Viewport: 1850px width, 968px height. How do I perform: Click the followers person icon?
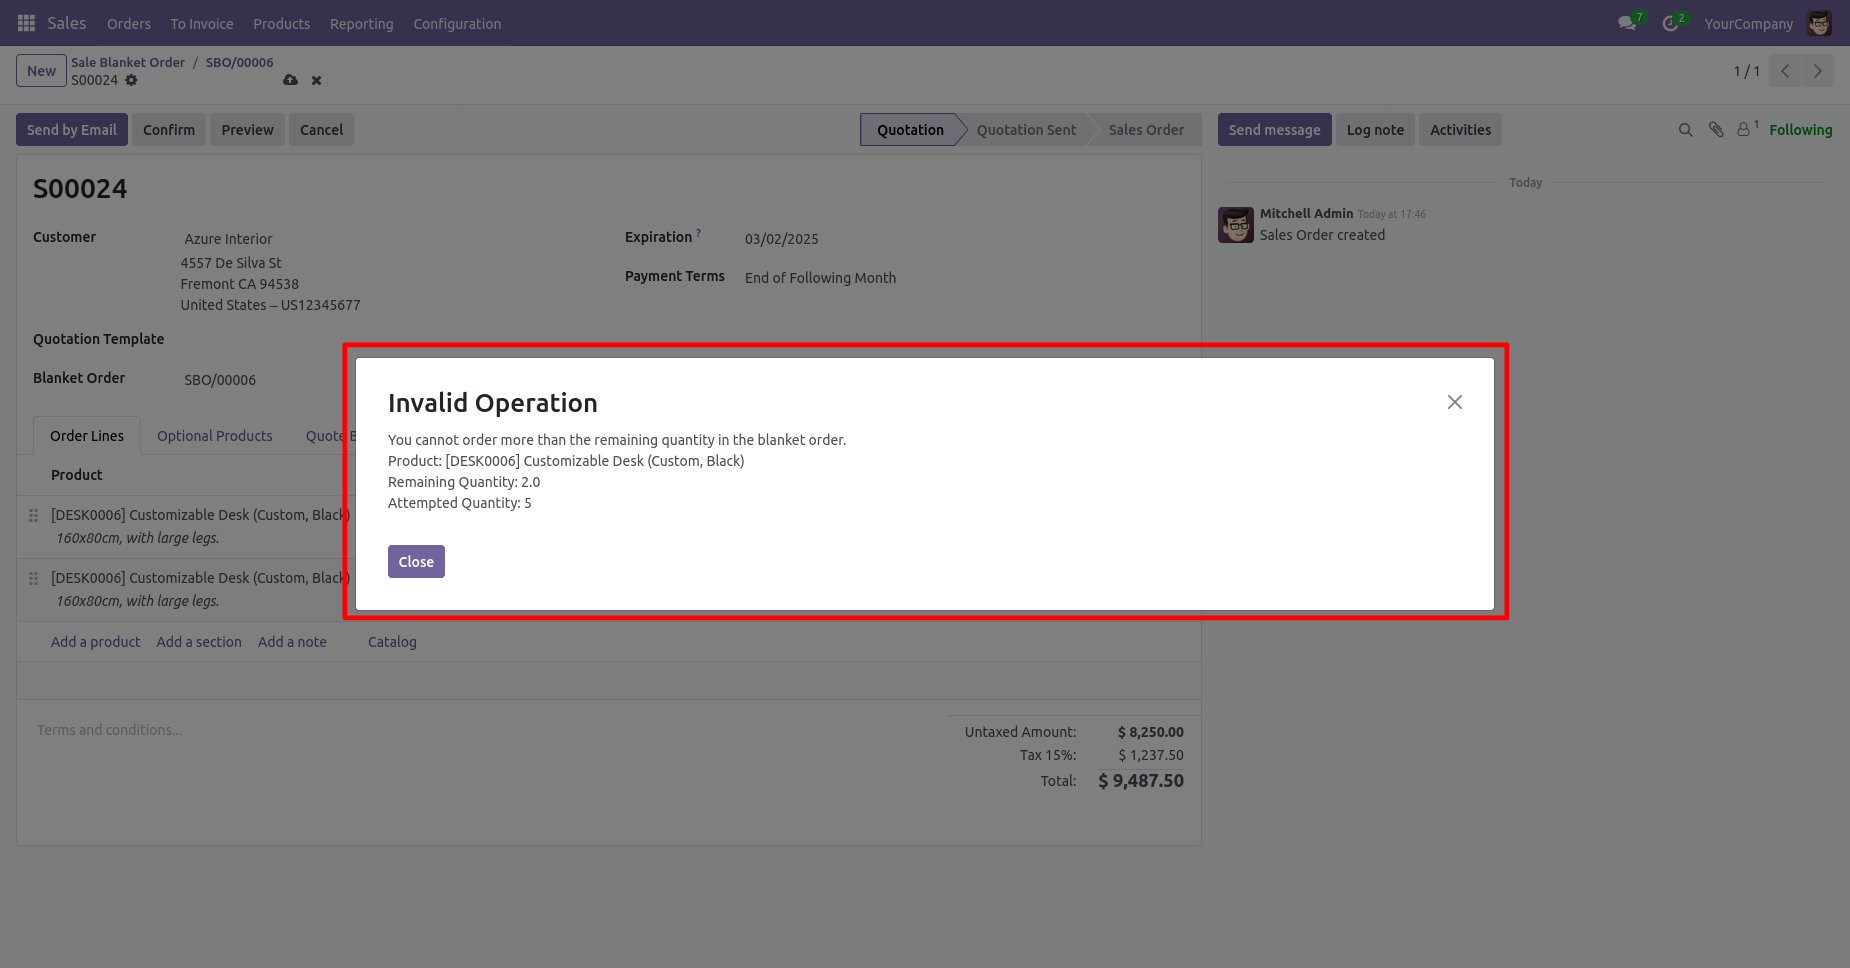pos(1744,130)
